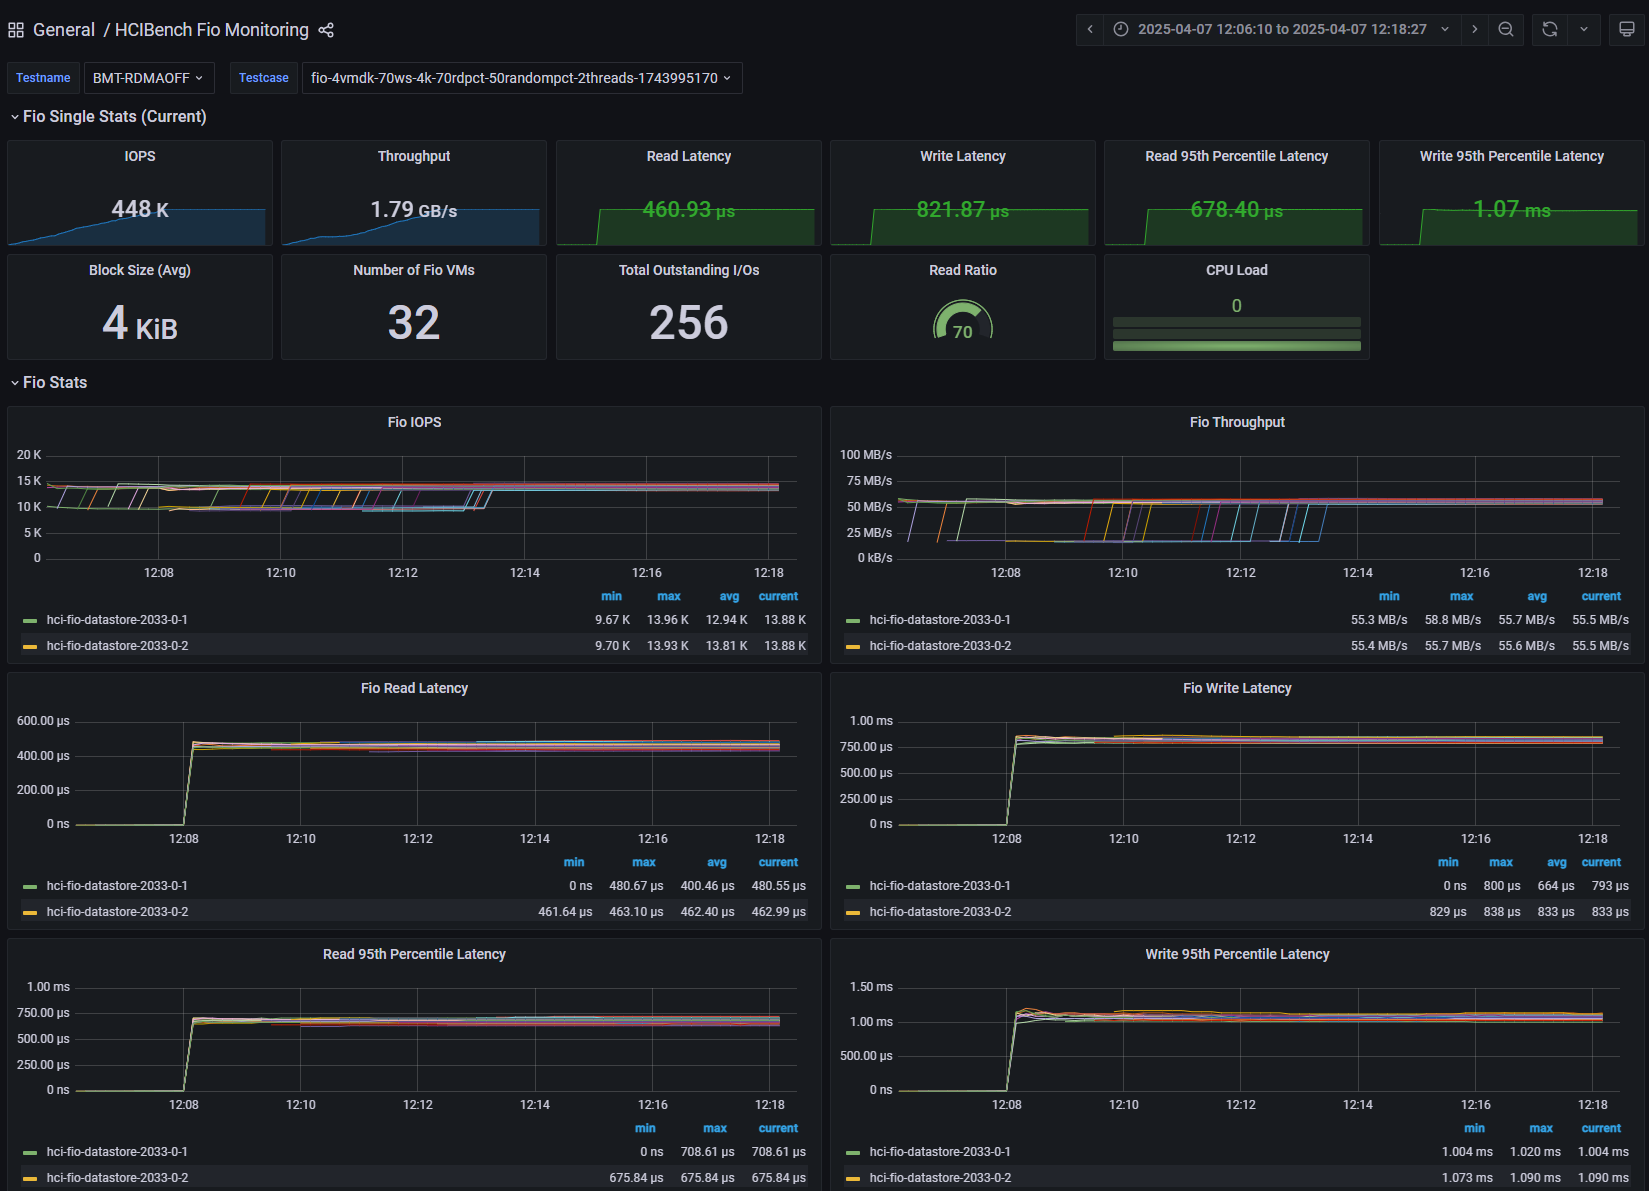1649x1191 pixels.
Task: Shift time range backward with left arrow
Action: click(x=1090, y=29)
